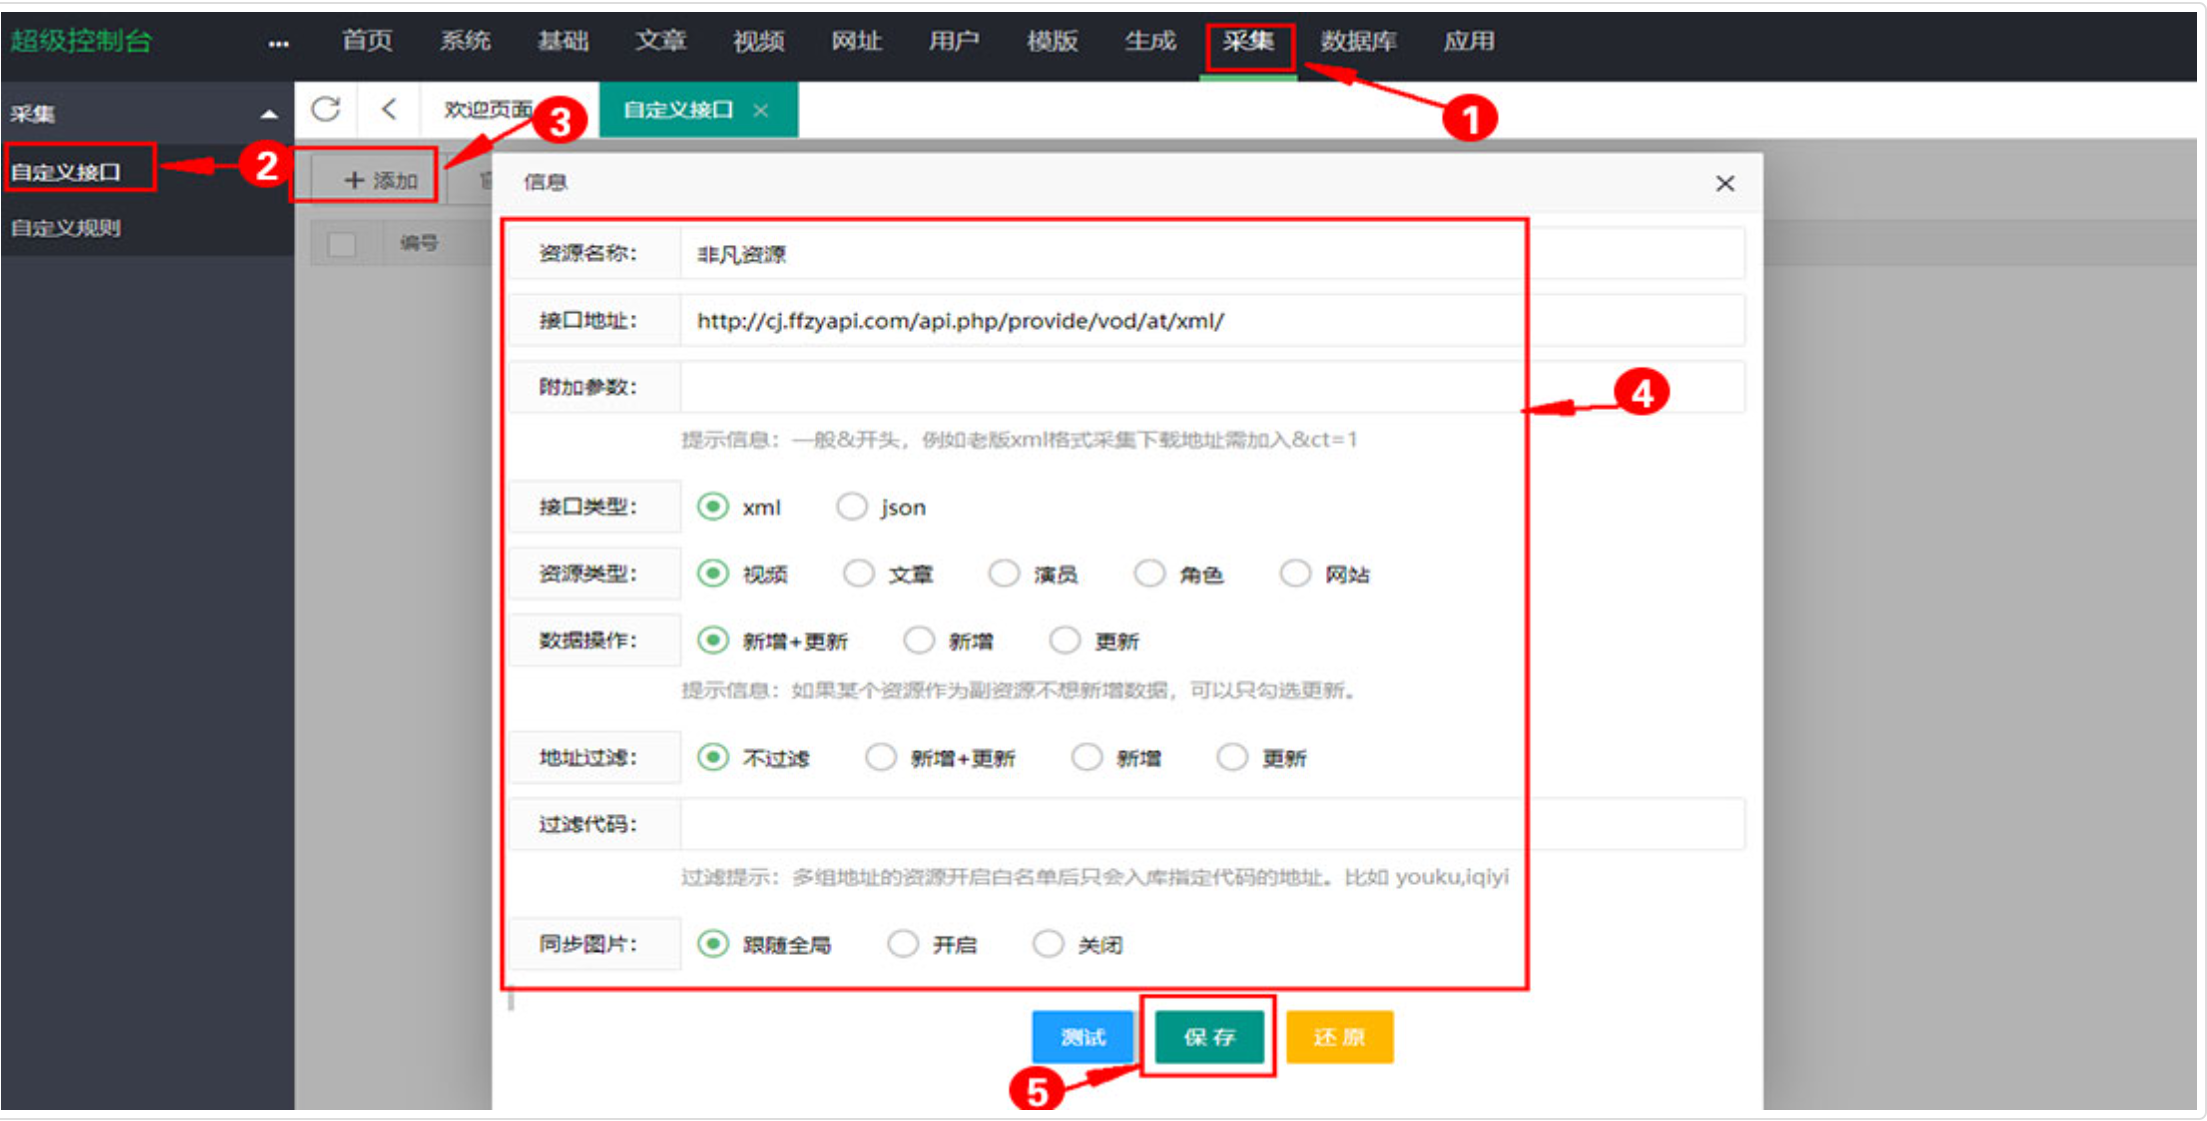Image resolution: width=2207 pixels, height=1121 pixels.
Task: Select 更新 in 地址过滤 row
Action: tap(1232, 757)
